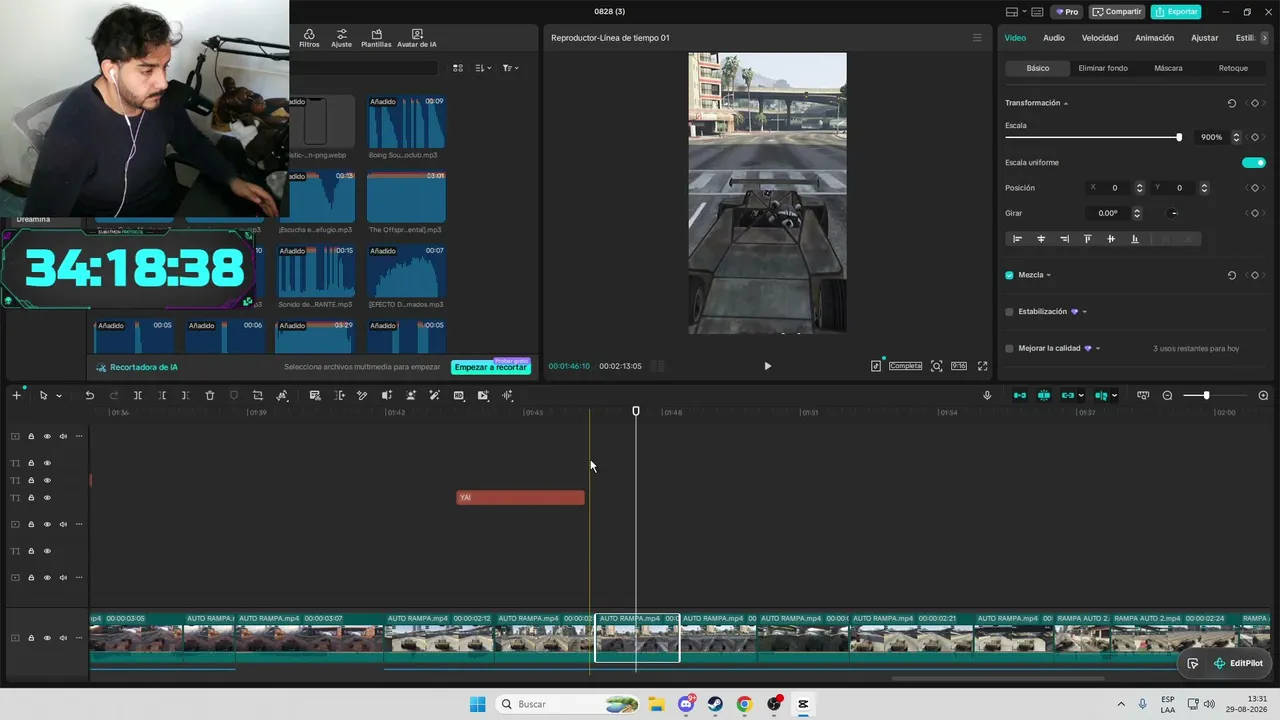Viewport: 1280px width, 720px height.
Task: Align clip to top edge
Action: (1087, 239)
